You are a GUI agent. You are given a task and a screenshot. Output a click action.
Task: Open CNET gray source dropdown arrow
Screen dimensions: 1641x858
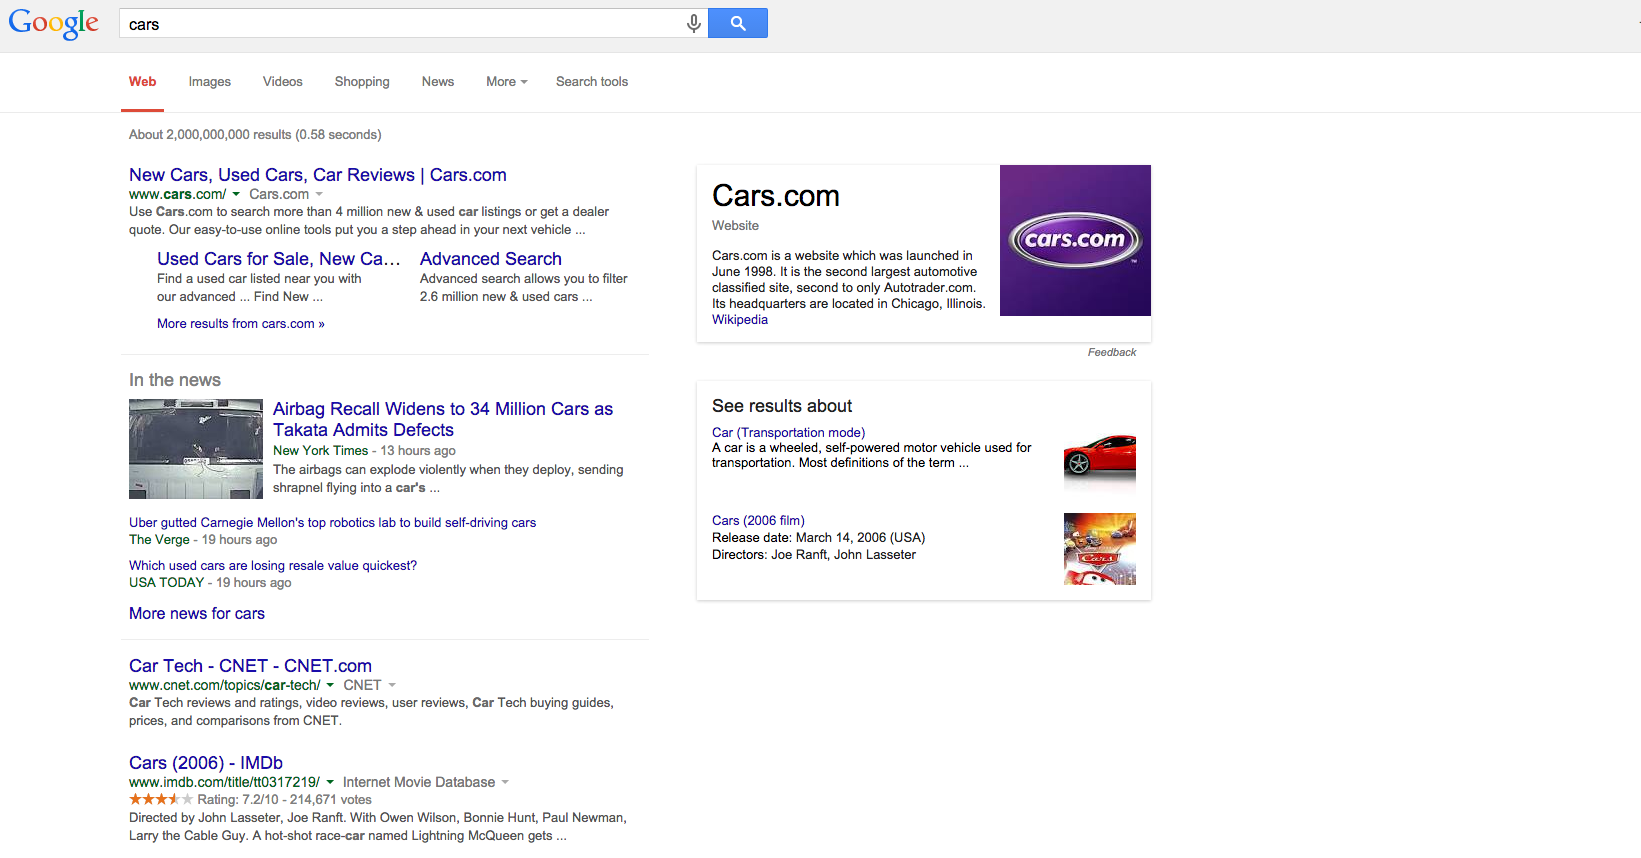392,685
